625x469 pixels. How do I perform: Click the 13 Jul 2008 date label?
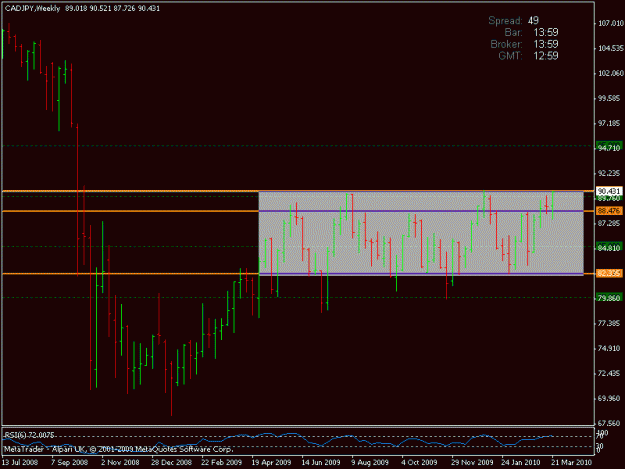coord(20,462)
